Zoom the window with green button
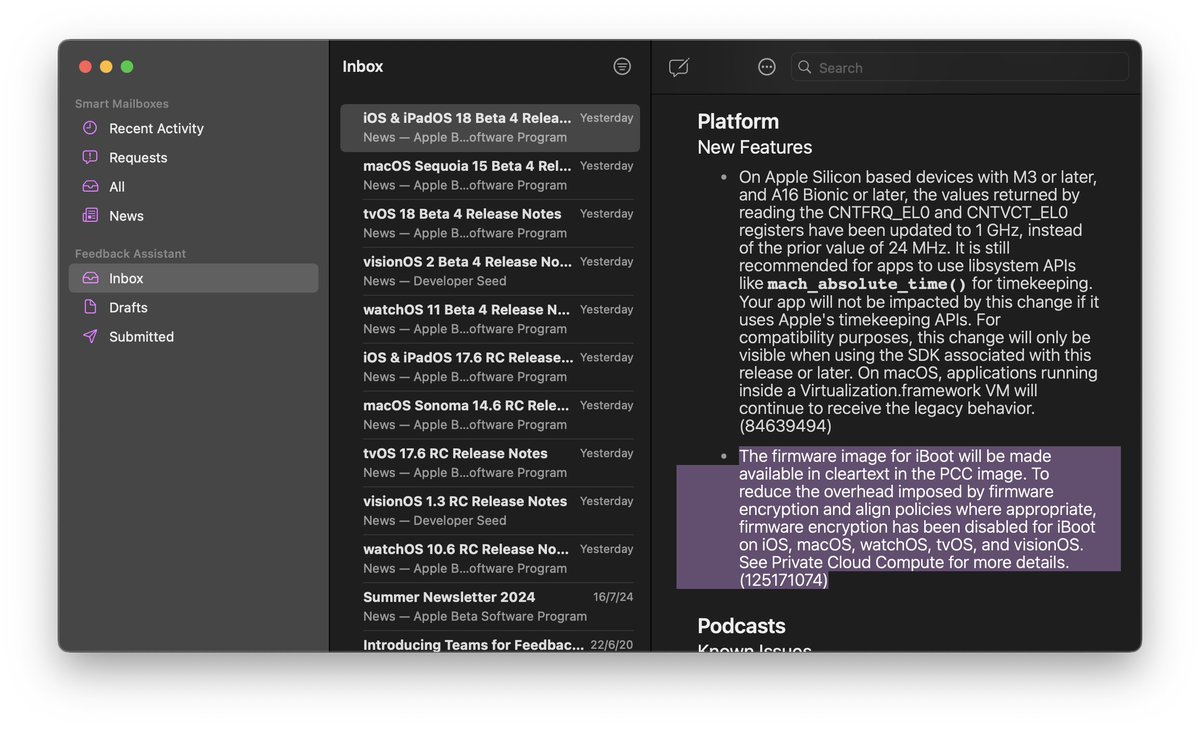Viewport: 1200px width, 729px height. coord(127,67)
